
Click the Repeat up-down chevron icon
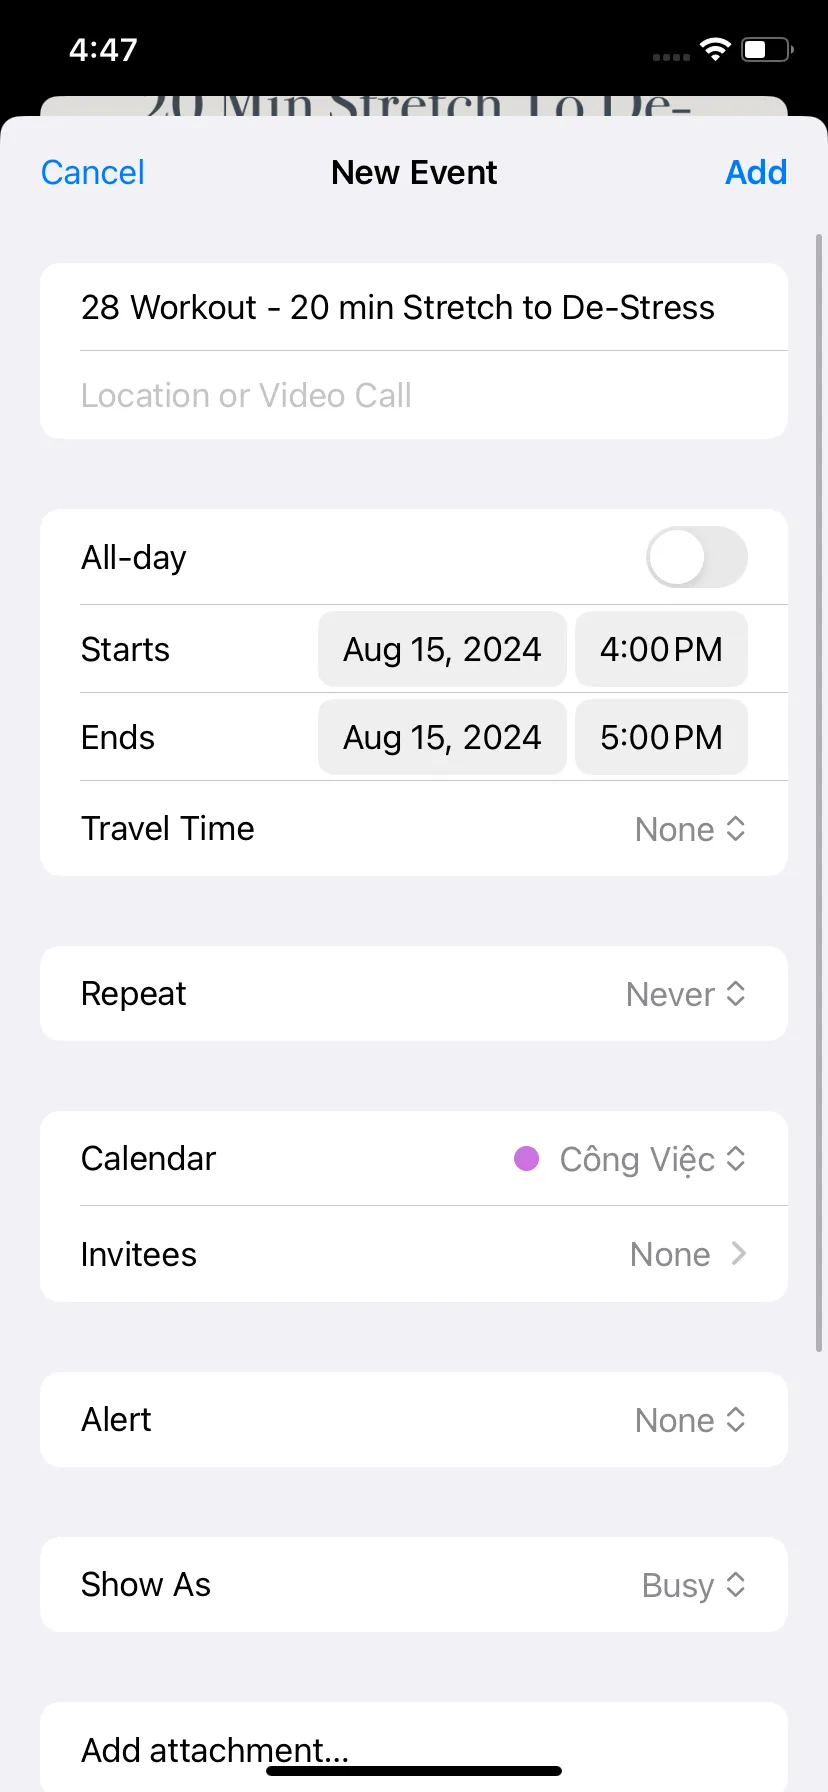click(x=736, y=994)
